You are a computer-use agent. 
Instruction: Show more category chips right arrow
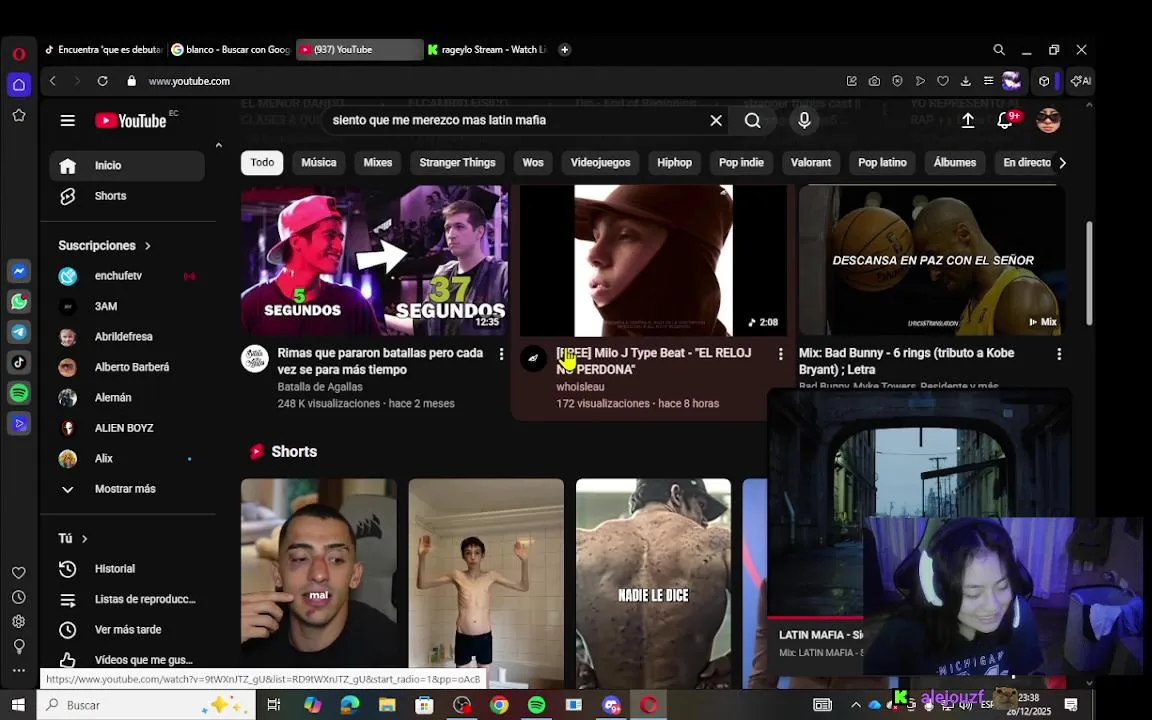click(x=1062, y=163)
